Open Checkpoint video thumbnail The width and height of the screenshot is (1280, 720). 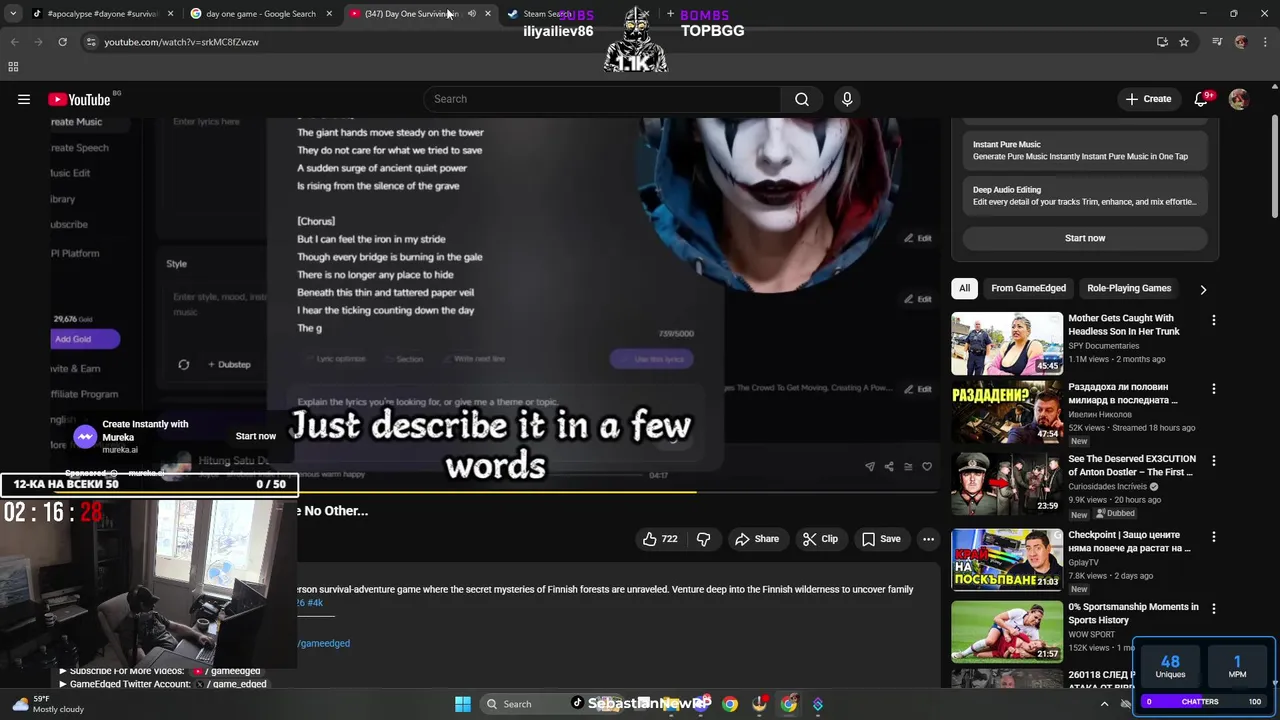1007,559
